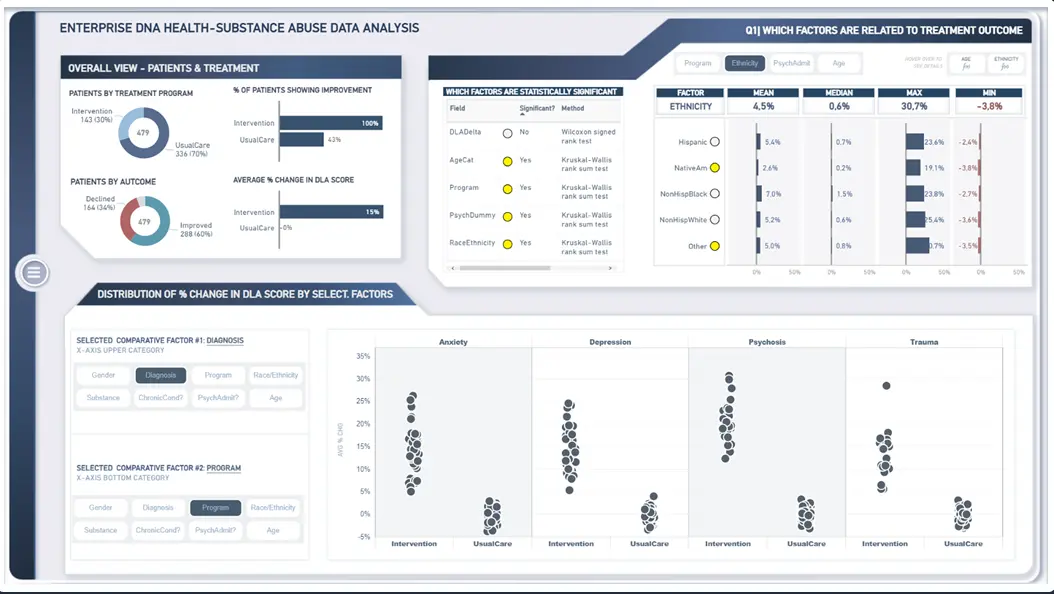The height and width of the screenshot is (594, 1054).
Task: Select Gender in Comparative Factor #1 options
Action: click(103, 375)
